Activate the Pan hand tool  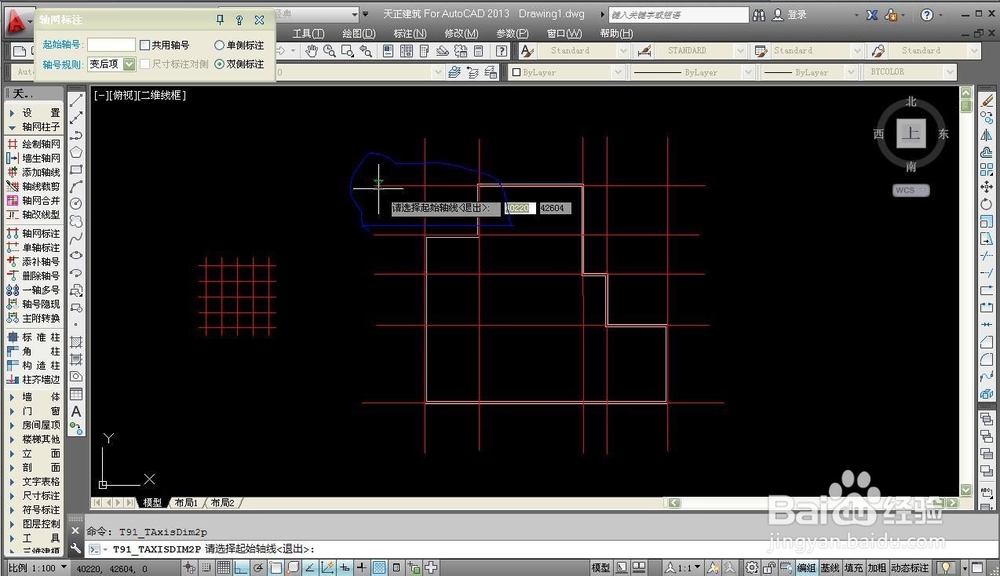311,51
